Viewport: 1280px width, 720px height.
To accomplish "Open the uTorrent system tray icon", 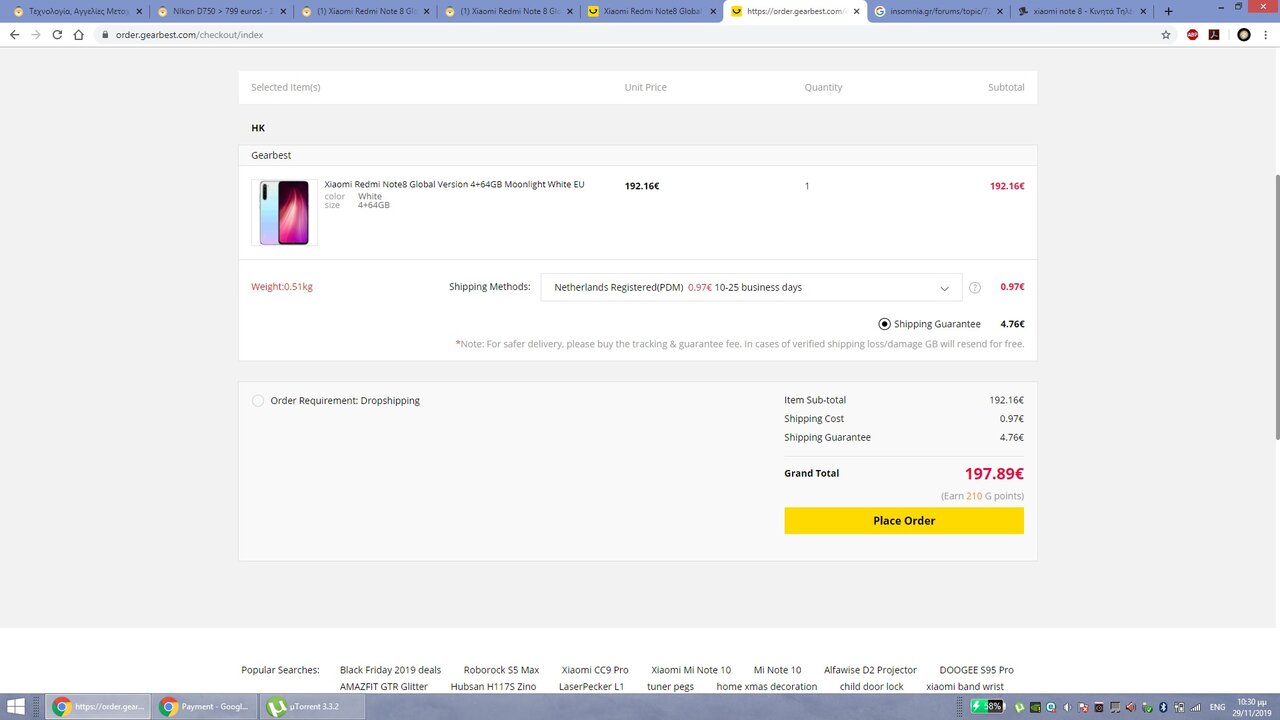I will pos(1020,707).
